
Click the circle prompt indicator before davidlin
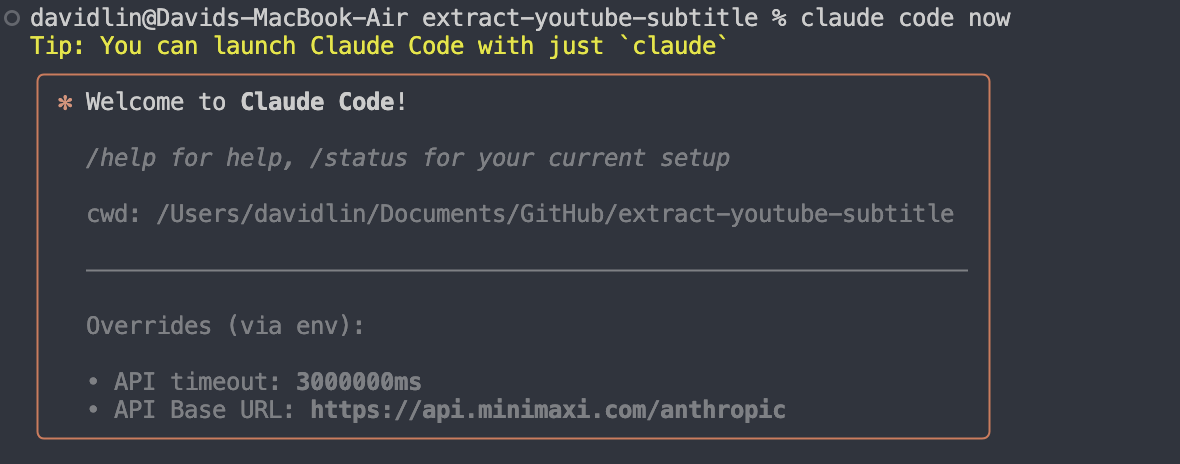pyautogui.click(x=12, y=18)
